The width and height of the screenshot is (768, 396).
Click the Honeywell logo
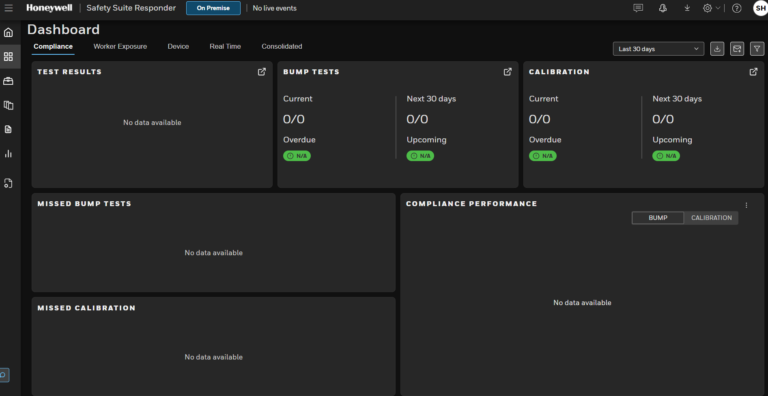pyautogui.click(x=49, y=8)
